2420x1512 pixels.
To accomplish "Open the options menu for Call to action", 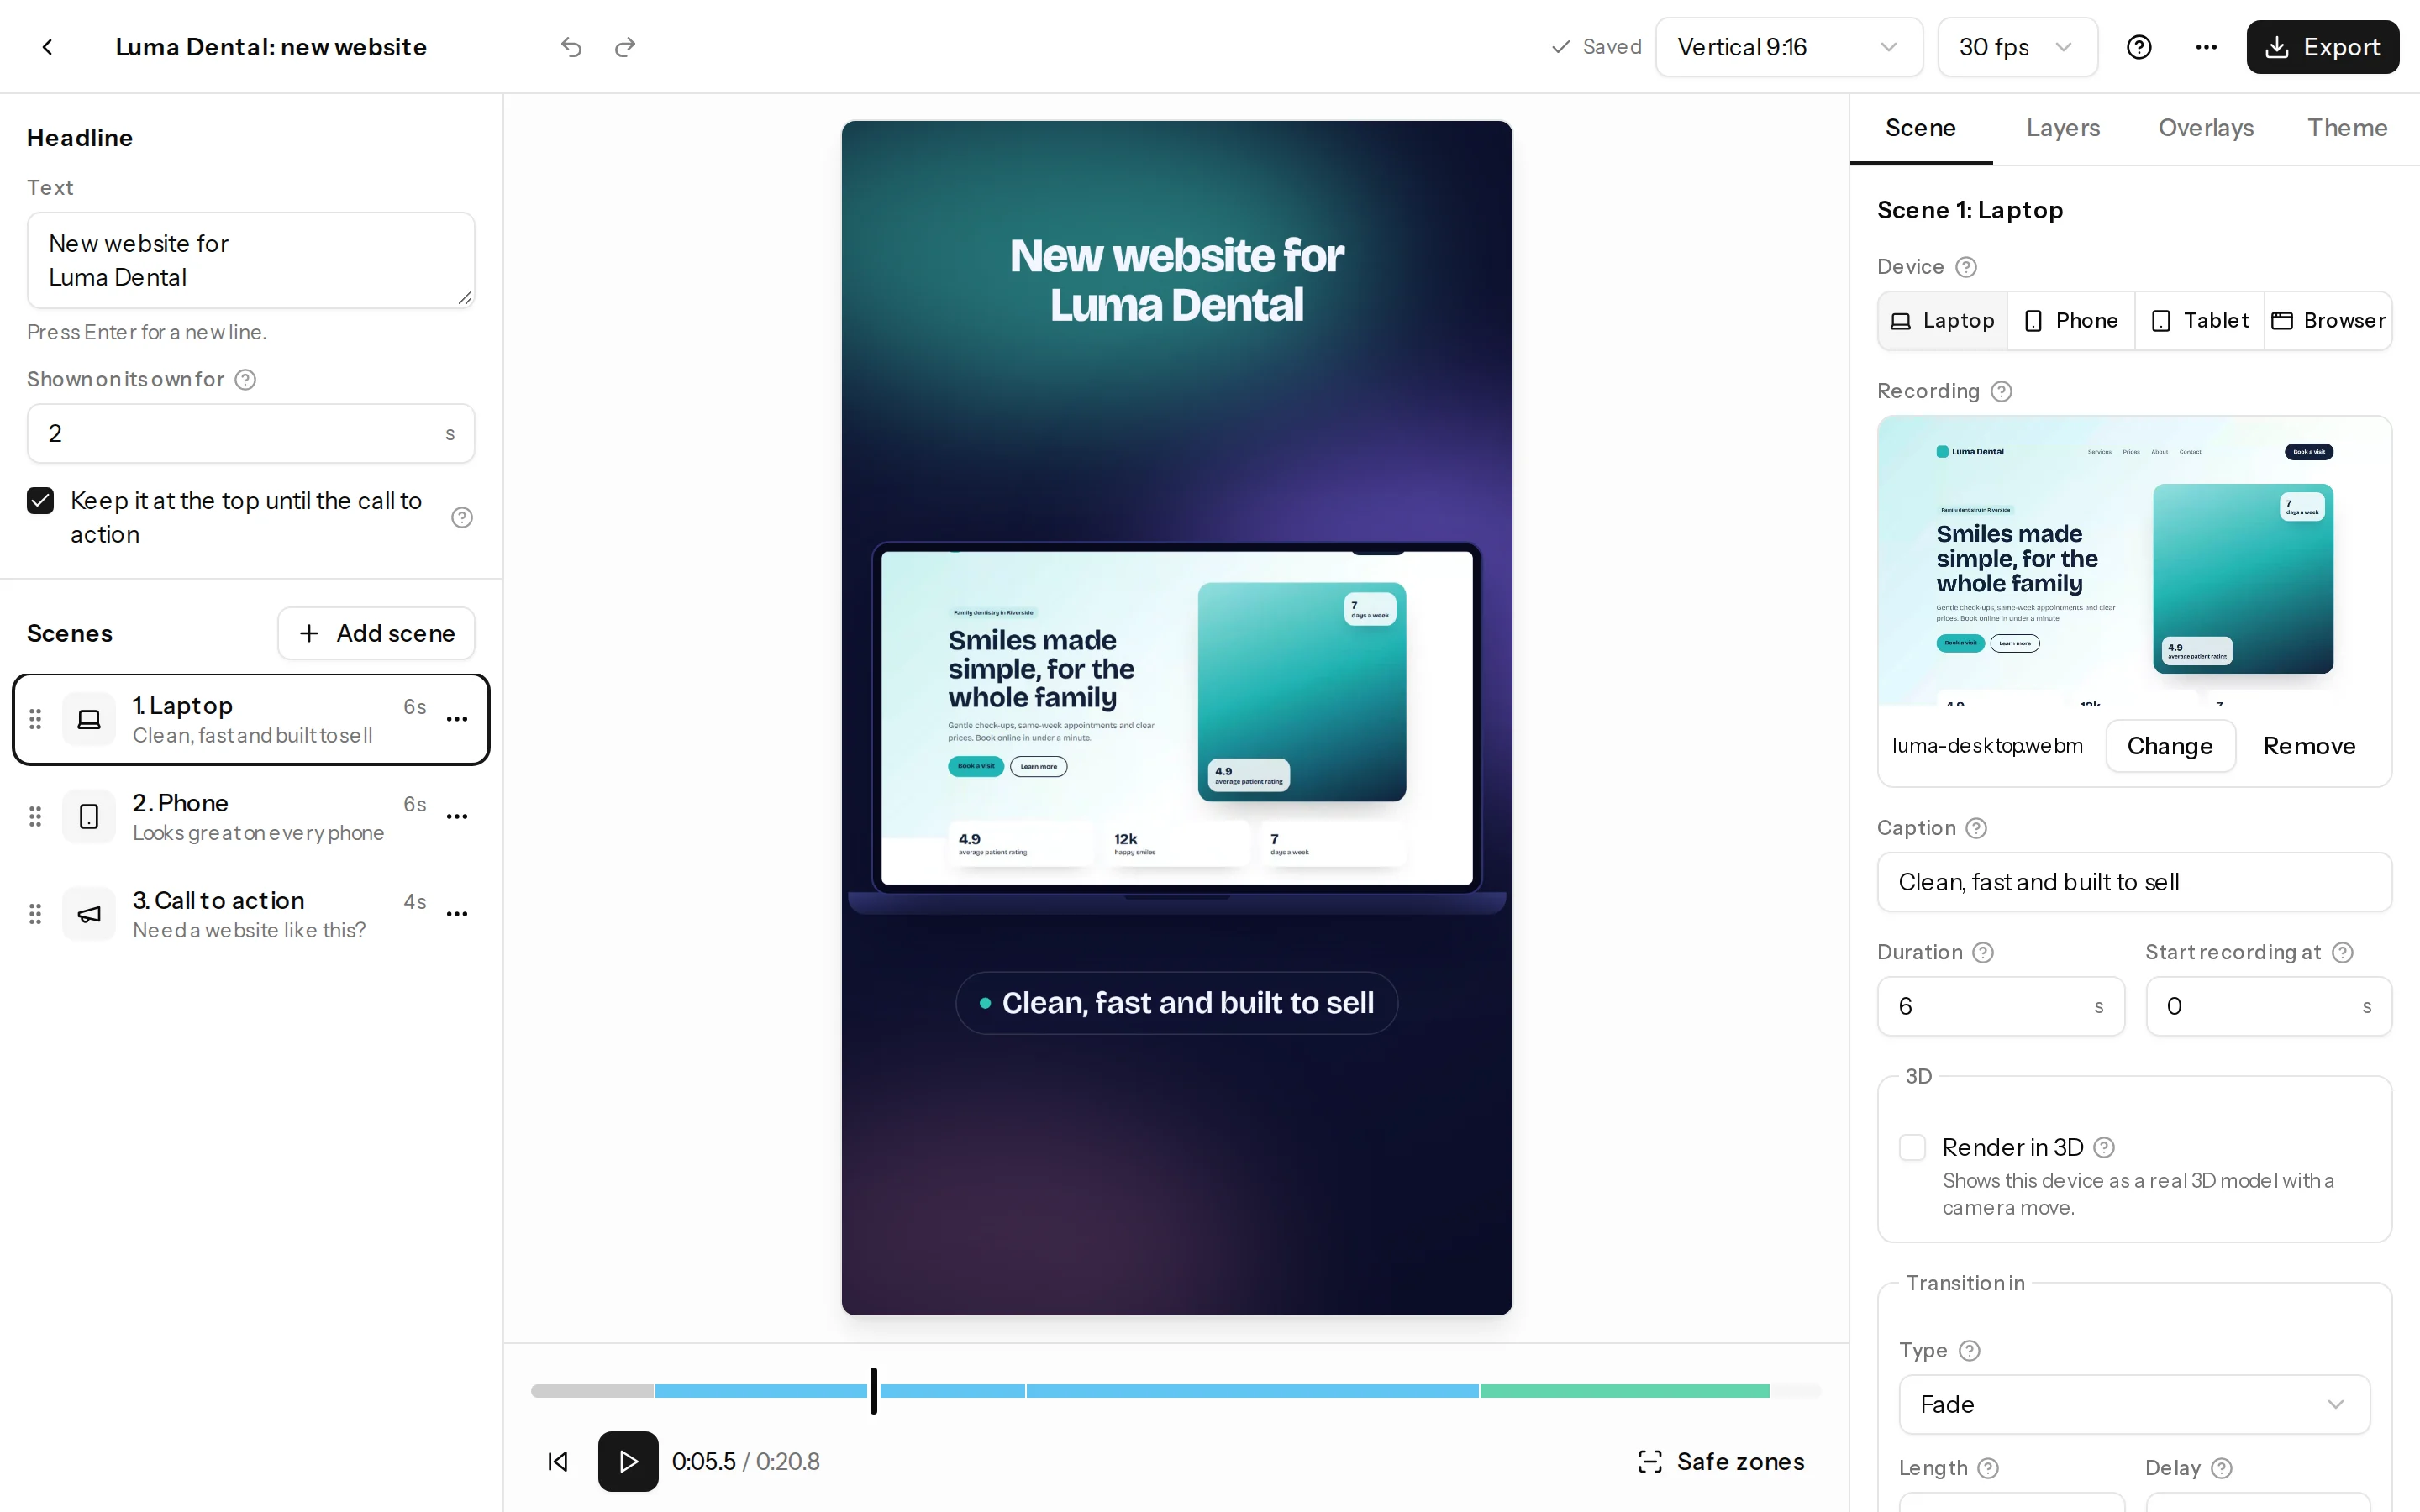I will (457, 913).
